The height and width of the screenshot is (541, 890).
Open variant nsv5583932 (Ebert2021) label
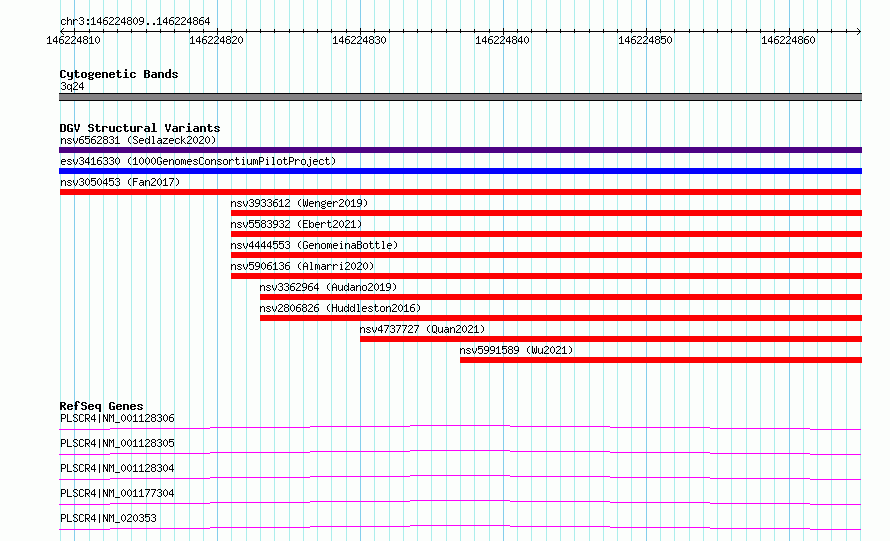click(296, 224)
